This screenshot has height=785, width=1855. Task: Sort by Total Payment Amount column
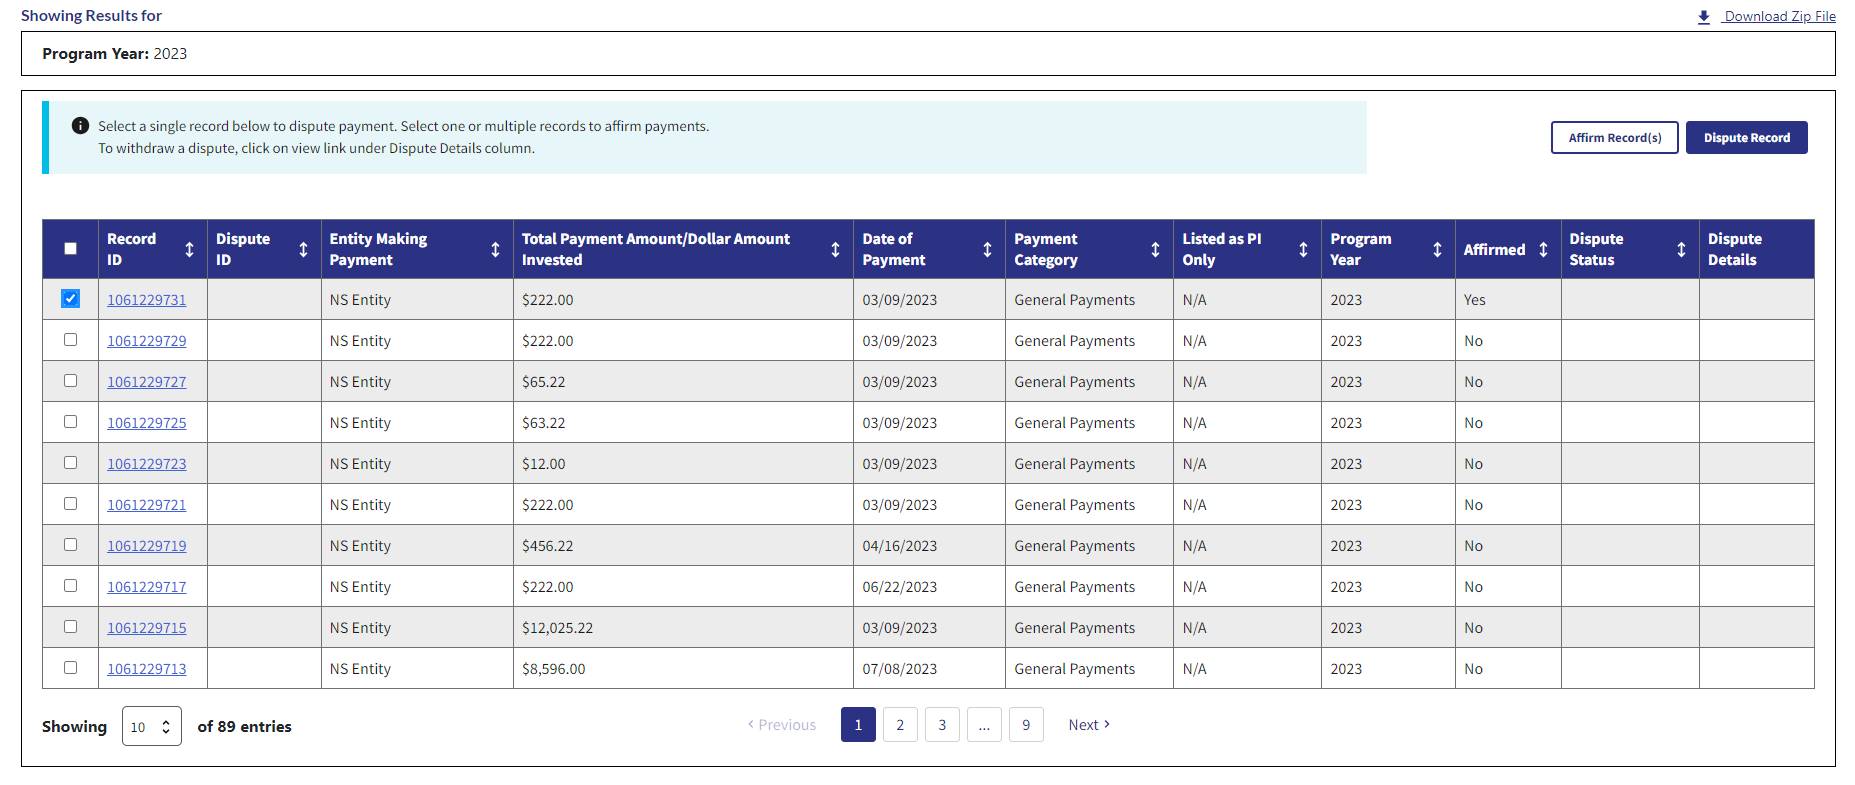tap(835, 249)
